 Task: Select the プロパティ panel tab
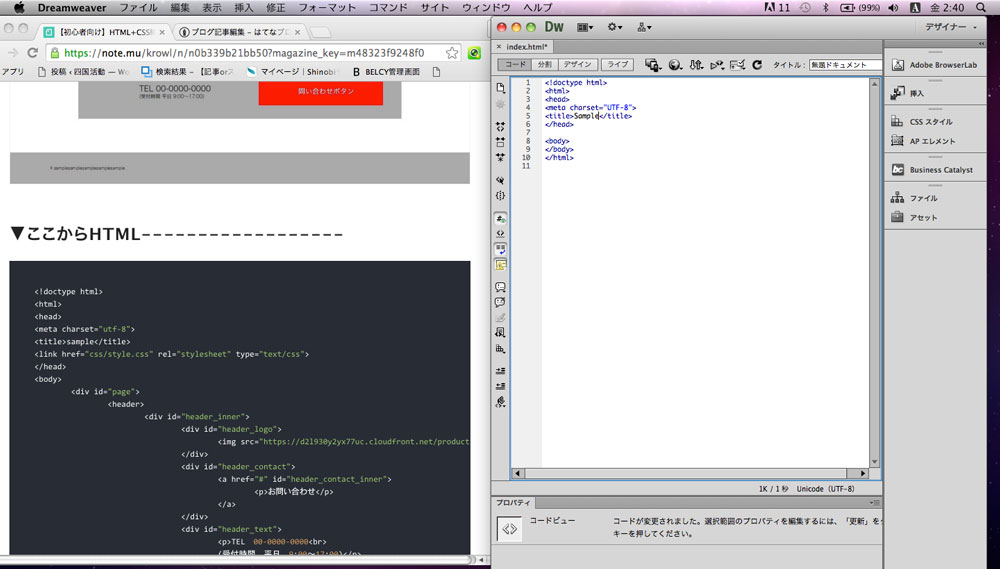pyautogui.click(x=513, y=503)
